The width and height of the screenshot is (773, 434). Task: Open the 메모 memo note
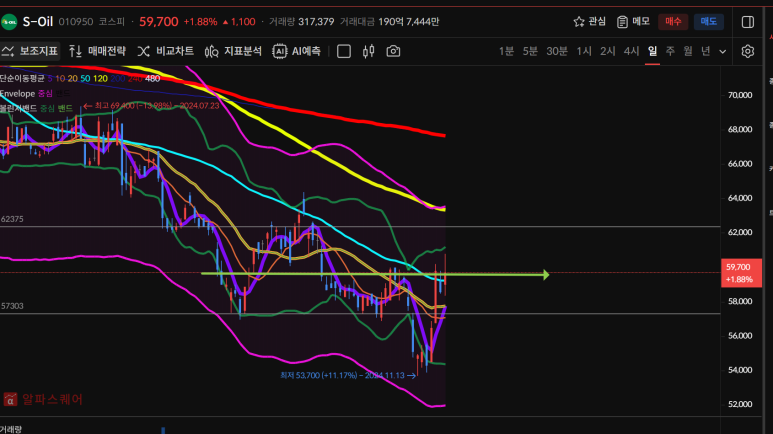pyautogui.click(x=633, y=22)
